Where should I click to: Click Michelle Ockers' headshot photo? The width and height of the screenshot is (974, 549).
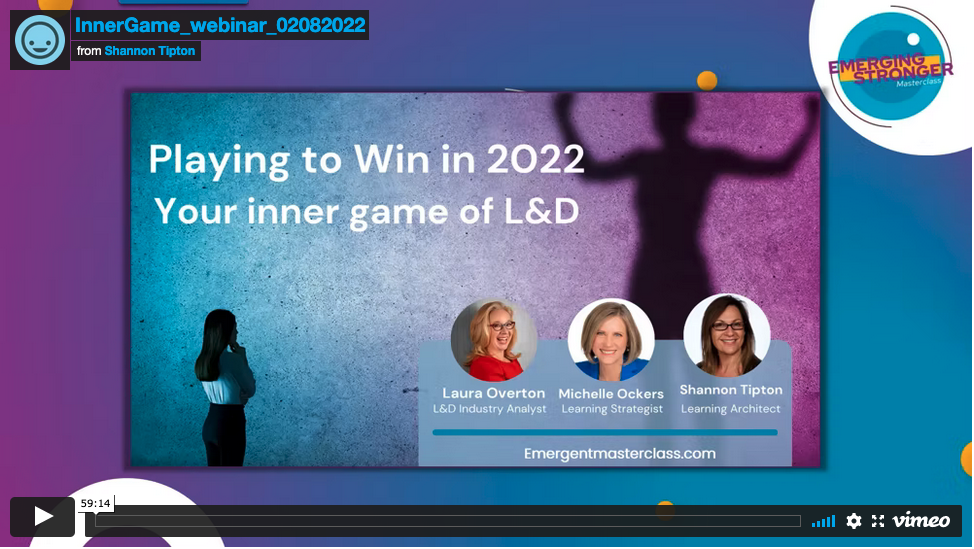pos(611,340)
